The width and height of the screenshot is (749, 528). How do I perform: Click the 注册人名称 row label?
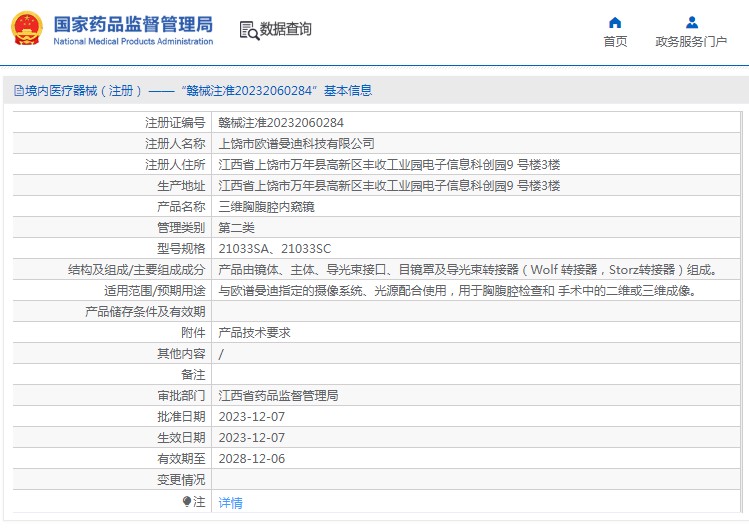pyautogui.click(x=175, y=144)
